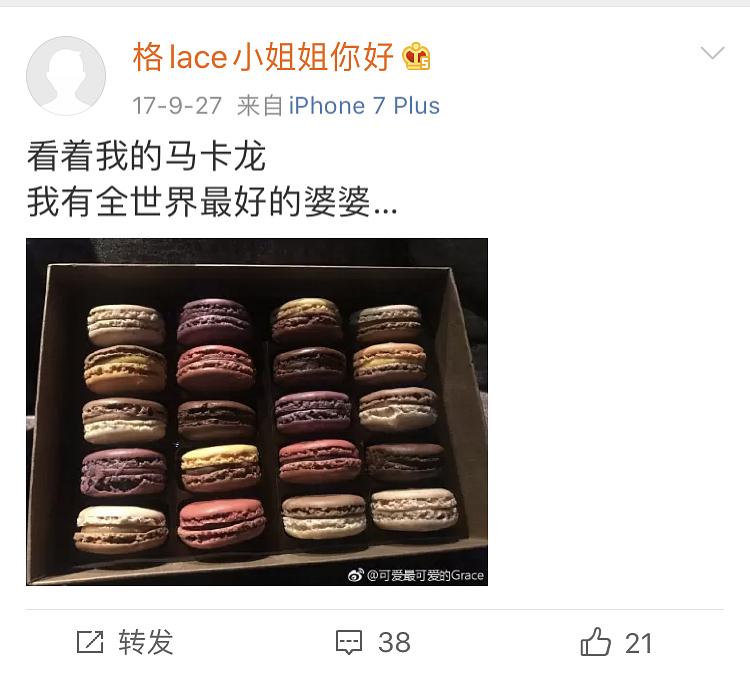Click the like count 21
Screen dimensions: 750x674
coord(639,643)
